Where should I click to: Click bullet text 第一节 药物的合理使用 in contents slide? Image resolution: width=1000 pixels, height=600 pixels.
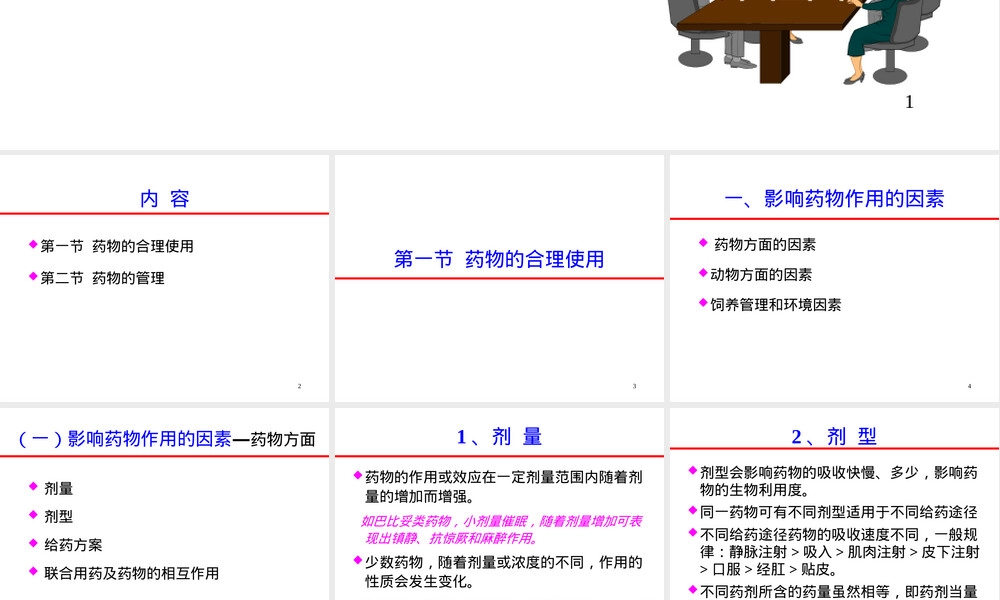pyautogui.click(x=117, y=246)
